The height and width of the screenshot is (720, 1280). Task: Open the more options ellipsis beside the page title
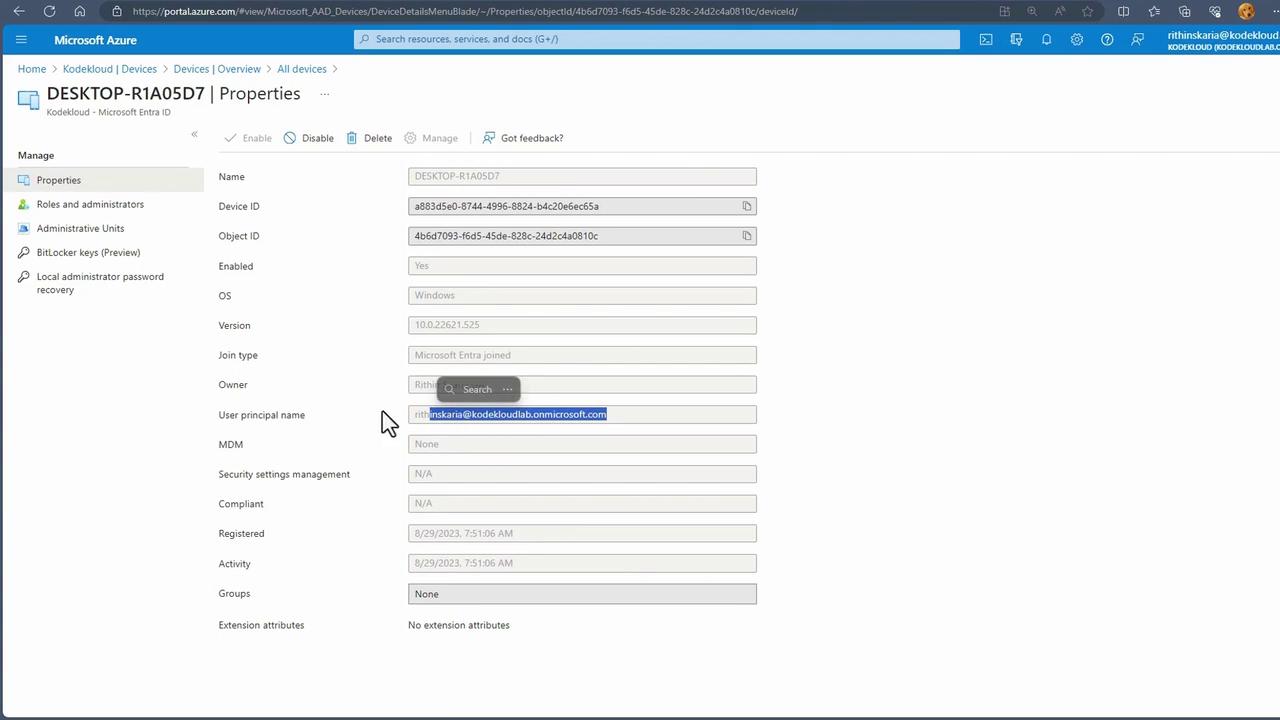pyautogui.click(x=324, y=94)
